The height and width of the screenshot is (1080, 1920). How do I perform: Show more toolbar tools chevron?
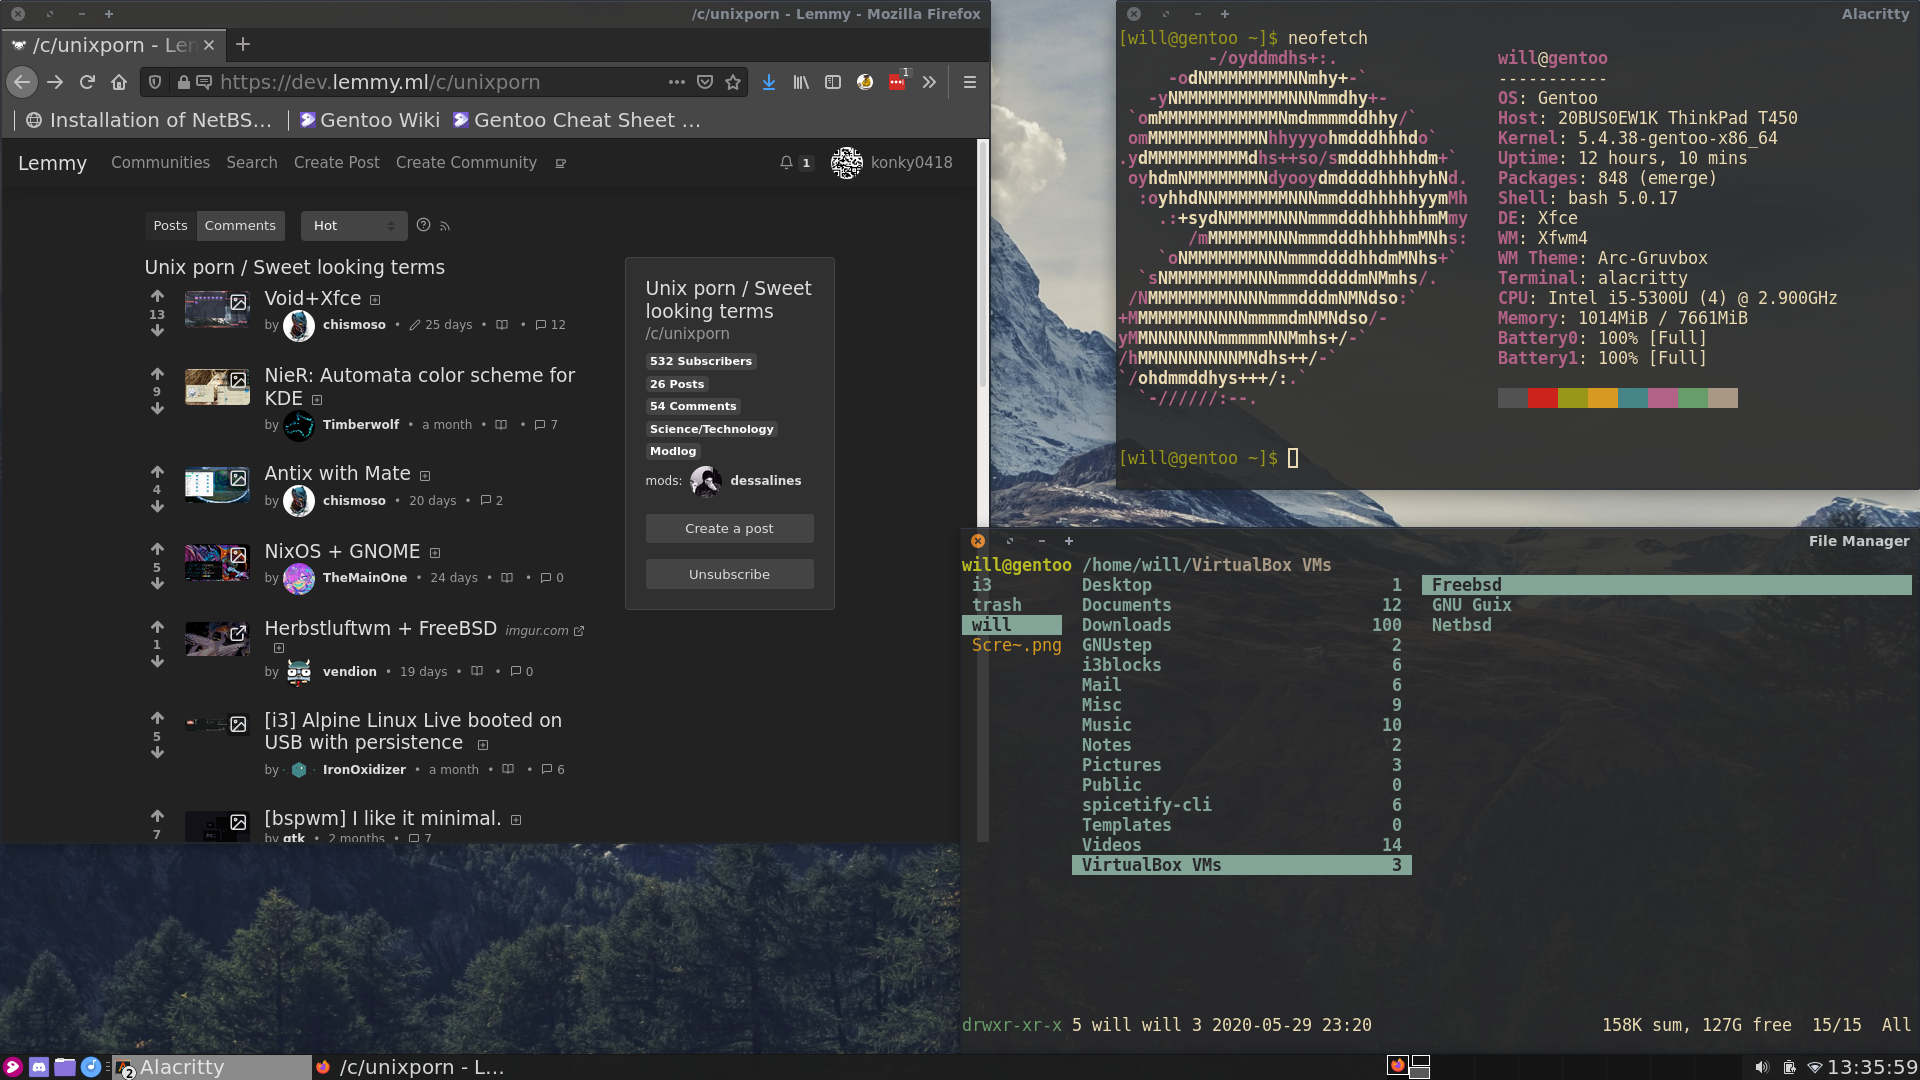pyautogui.click(x=929, y=82)
